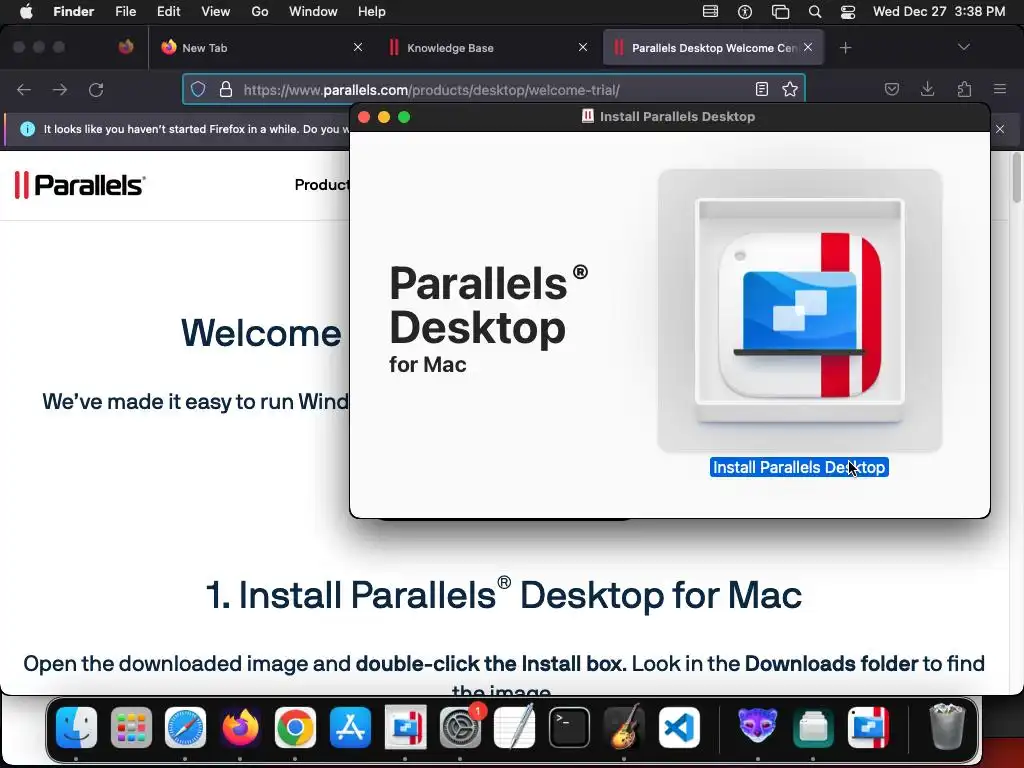Open Launchpad from the Dock

click(131, 727)
